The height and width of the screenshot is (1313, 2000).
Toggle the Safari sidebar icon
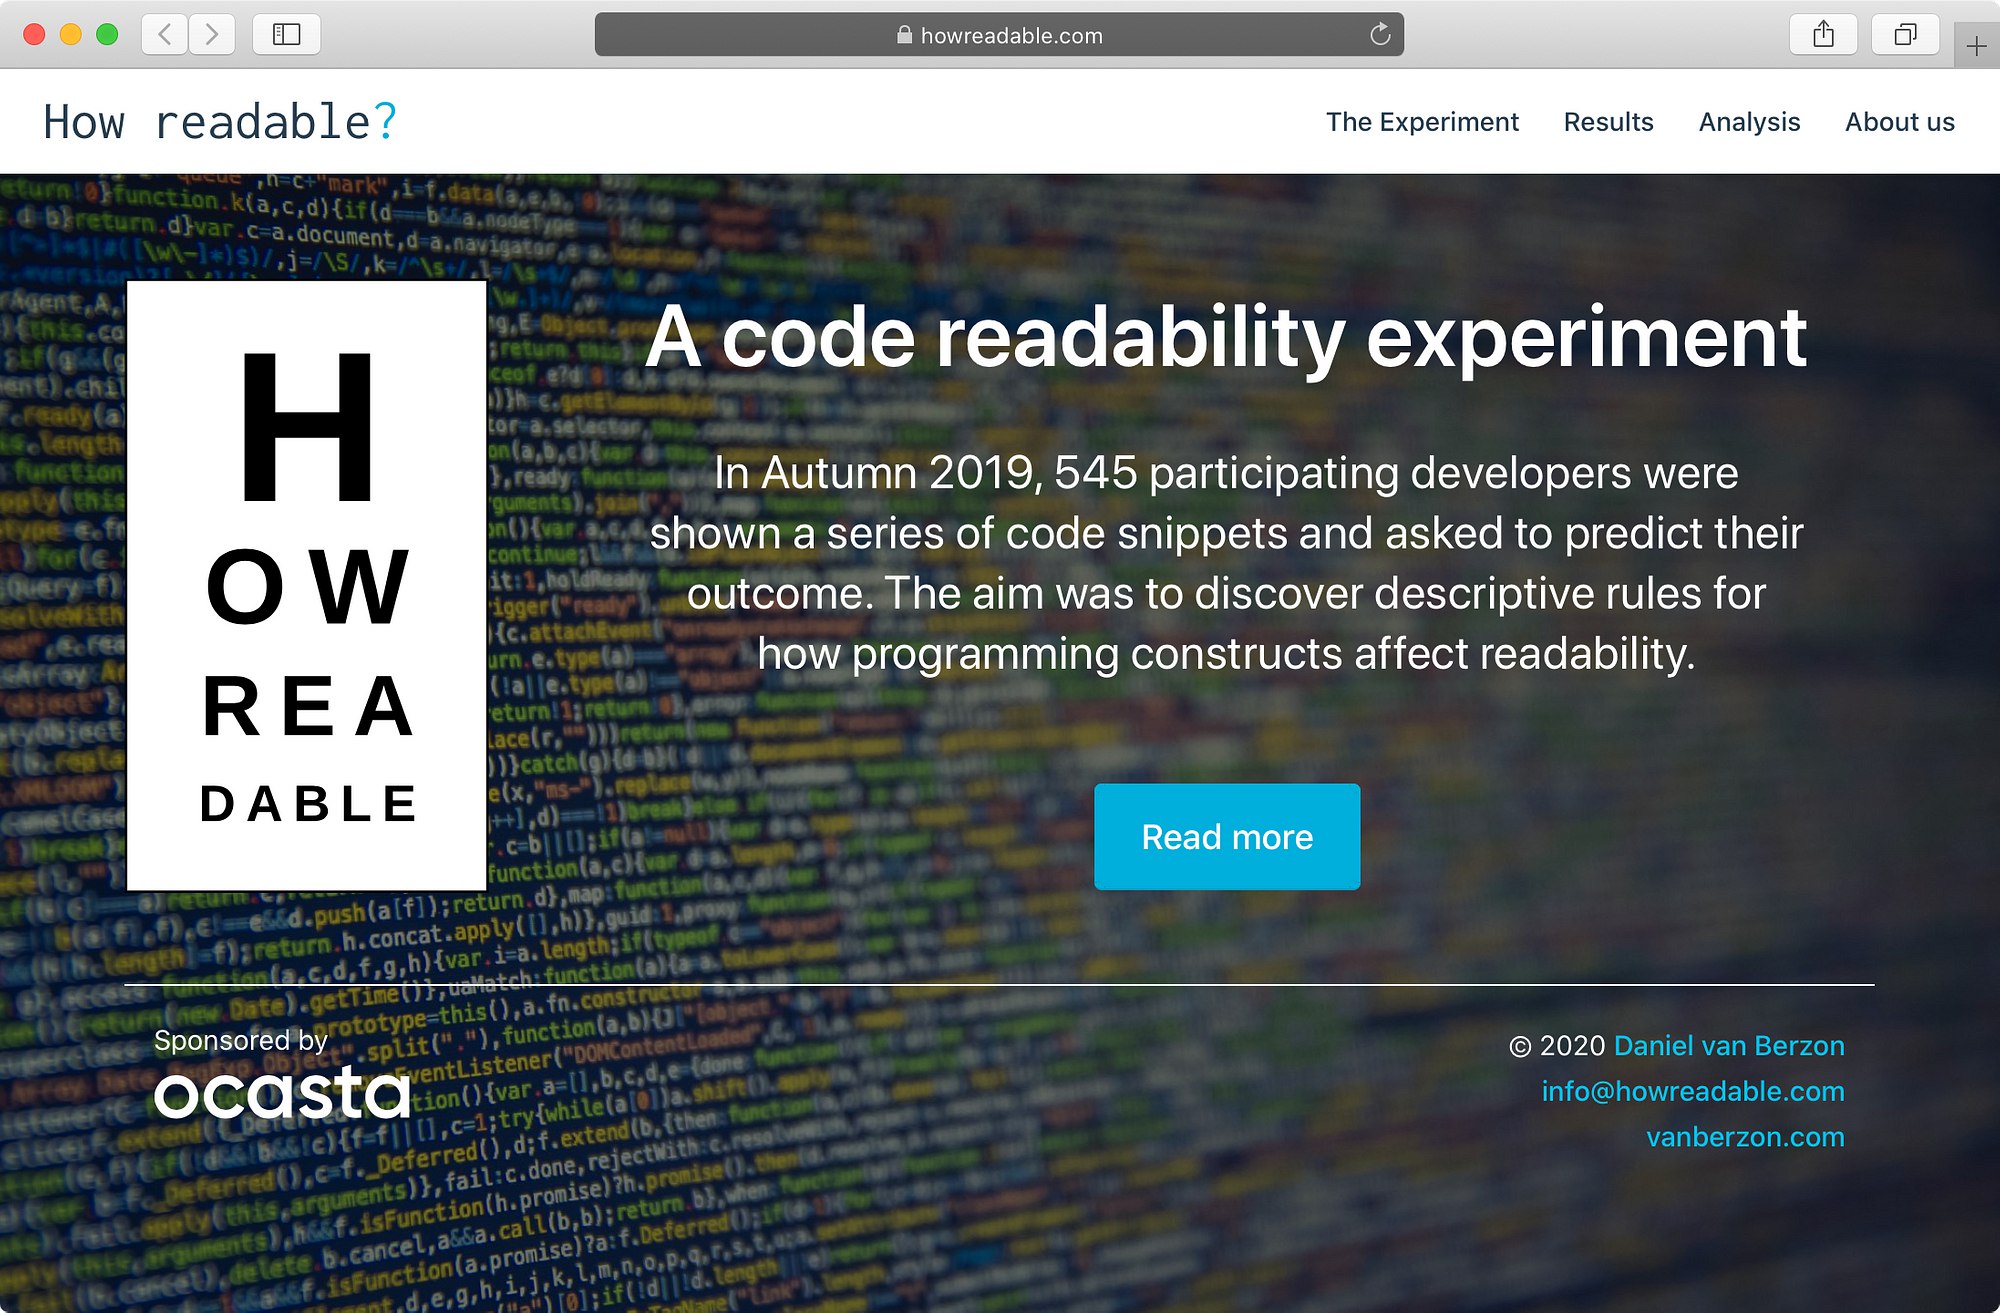286,35
